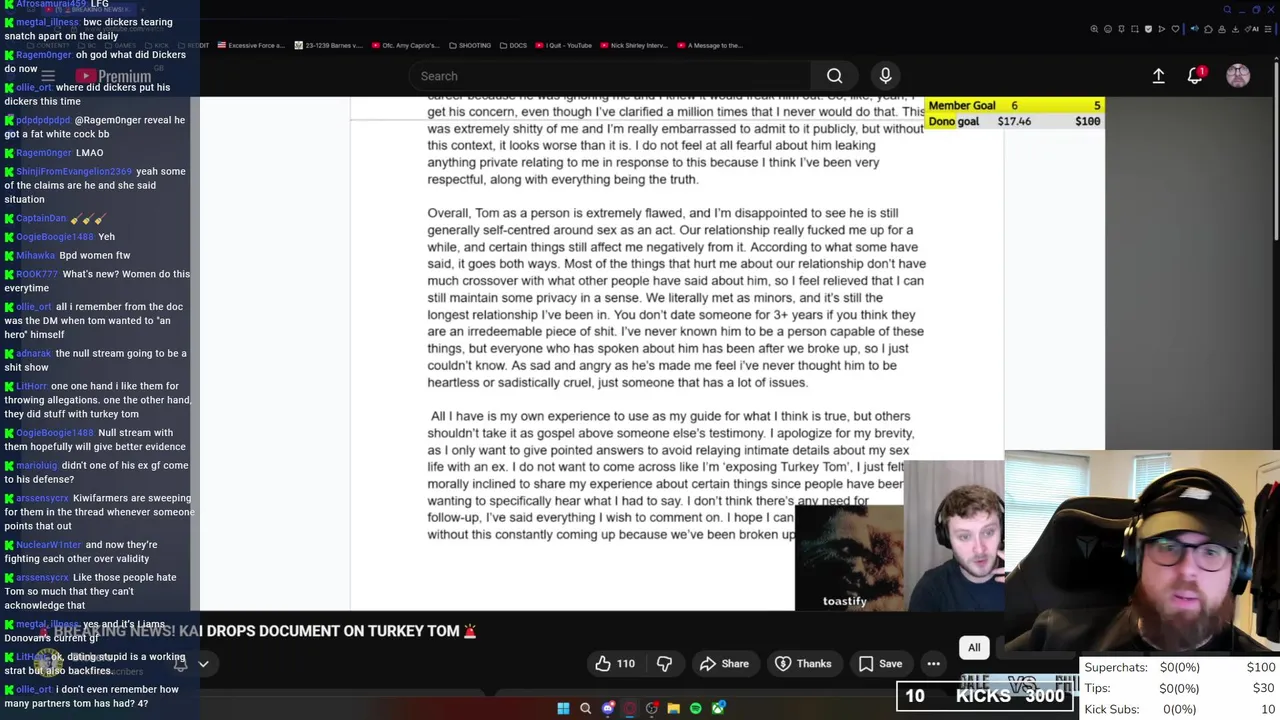Click the Member Goal bar

click(x=1014, y=105)
